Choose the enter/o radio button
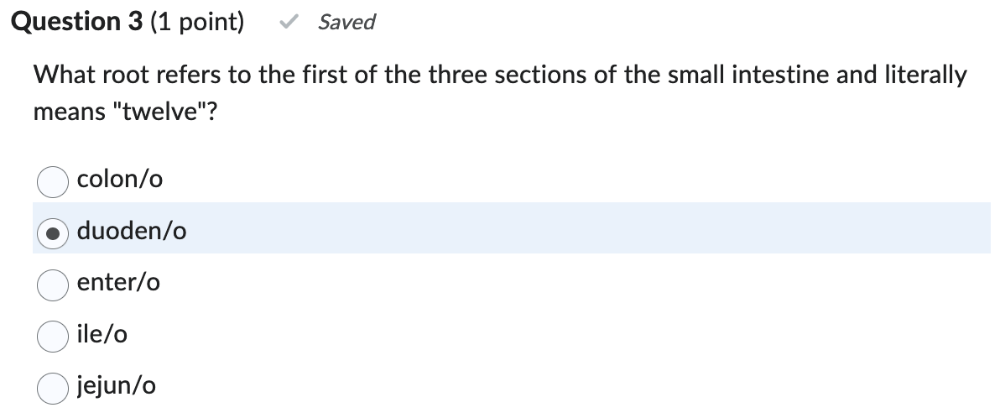1000x418 pixels. pyautogui.click(x=52, y=284)
